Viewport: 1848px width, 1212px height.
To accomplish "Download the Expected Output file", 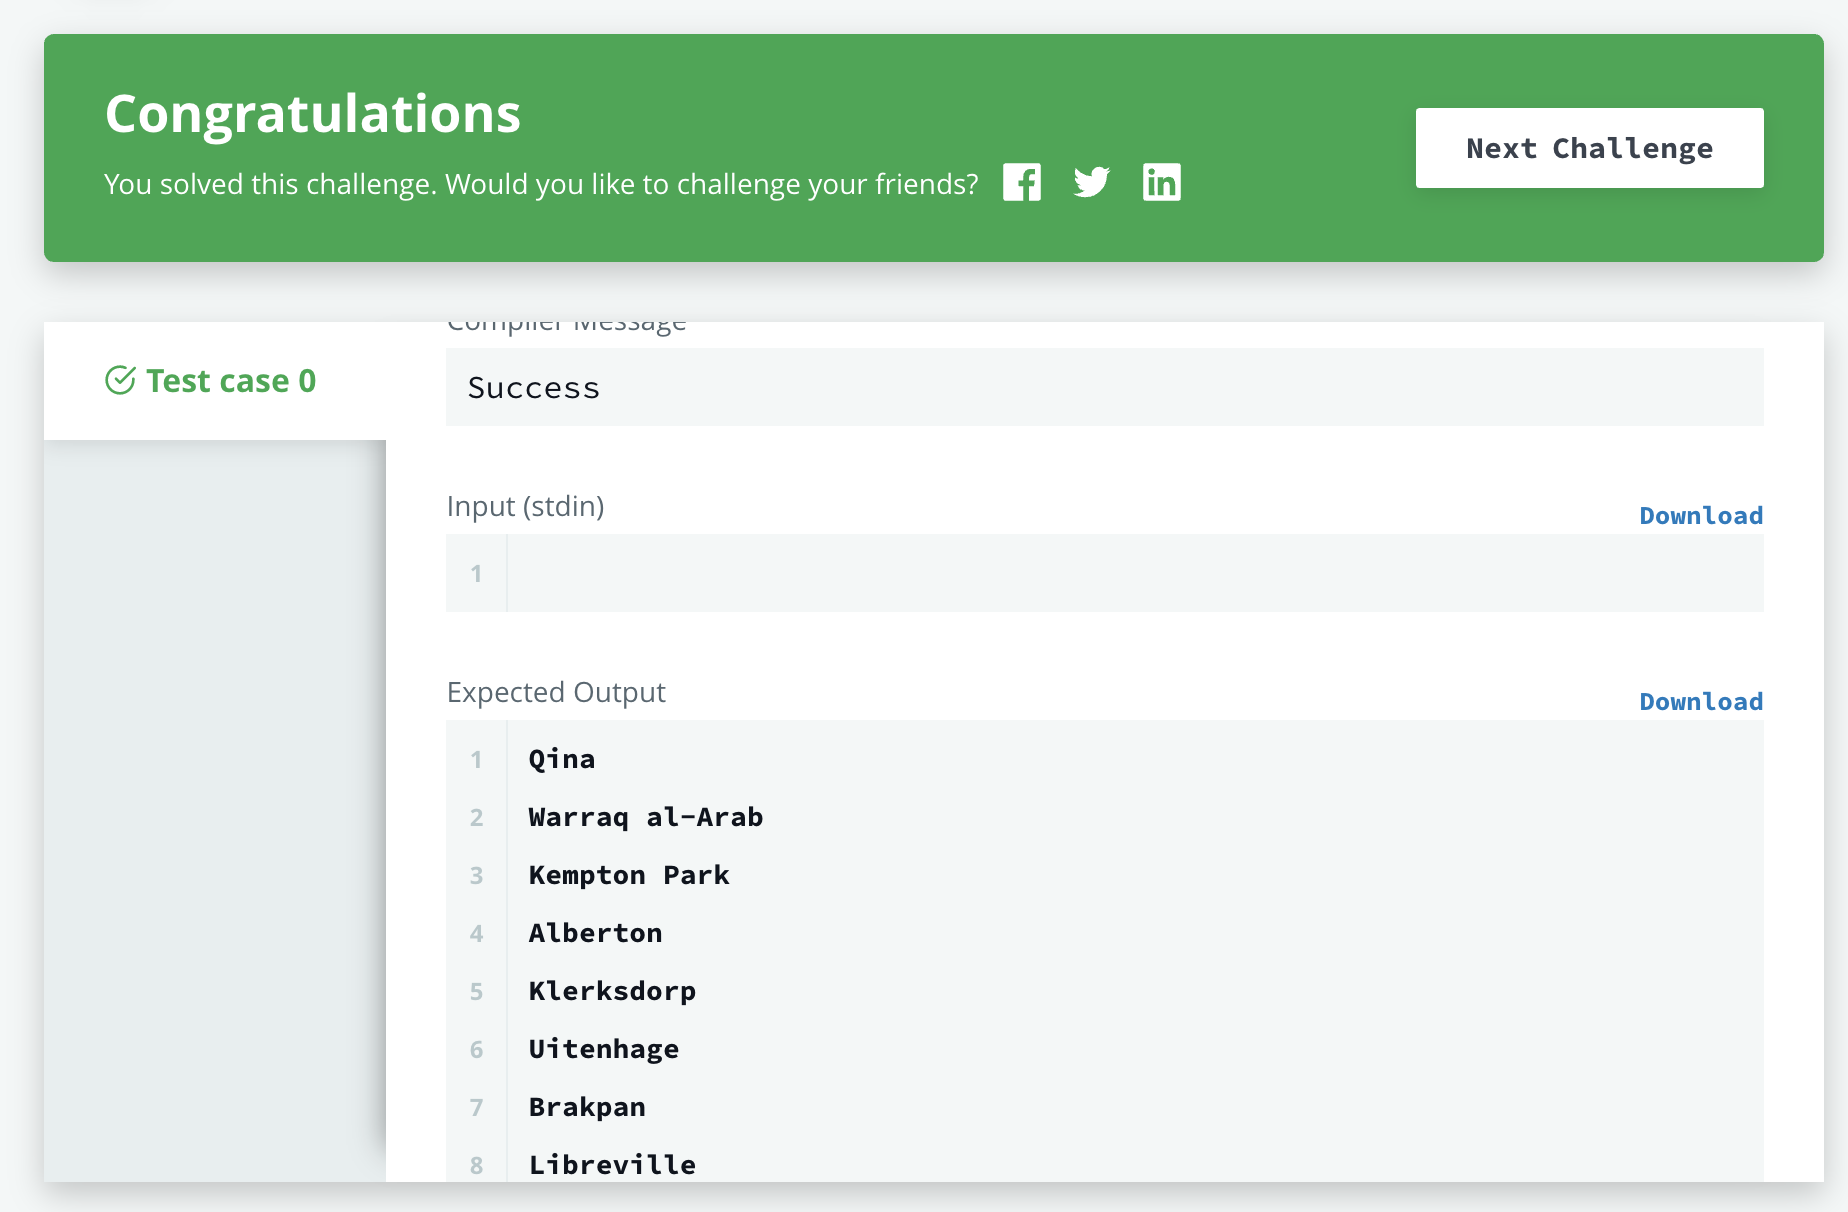I will point(1700,702).
